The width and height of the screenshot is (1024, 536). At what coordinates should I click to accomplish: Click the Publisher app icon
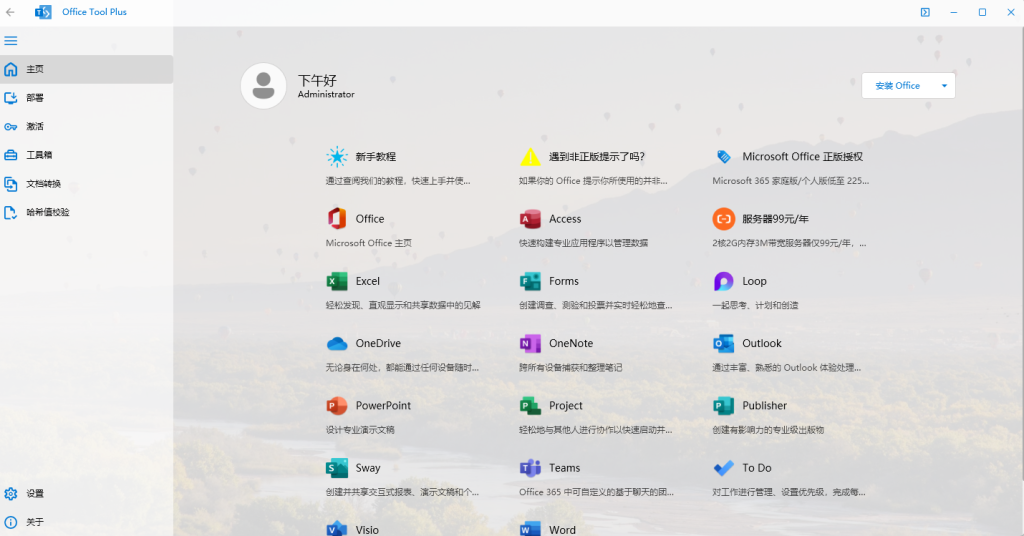click(x=724, y=405)
